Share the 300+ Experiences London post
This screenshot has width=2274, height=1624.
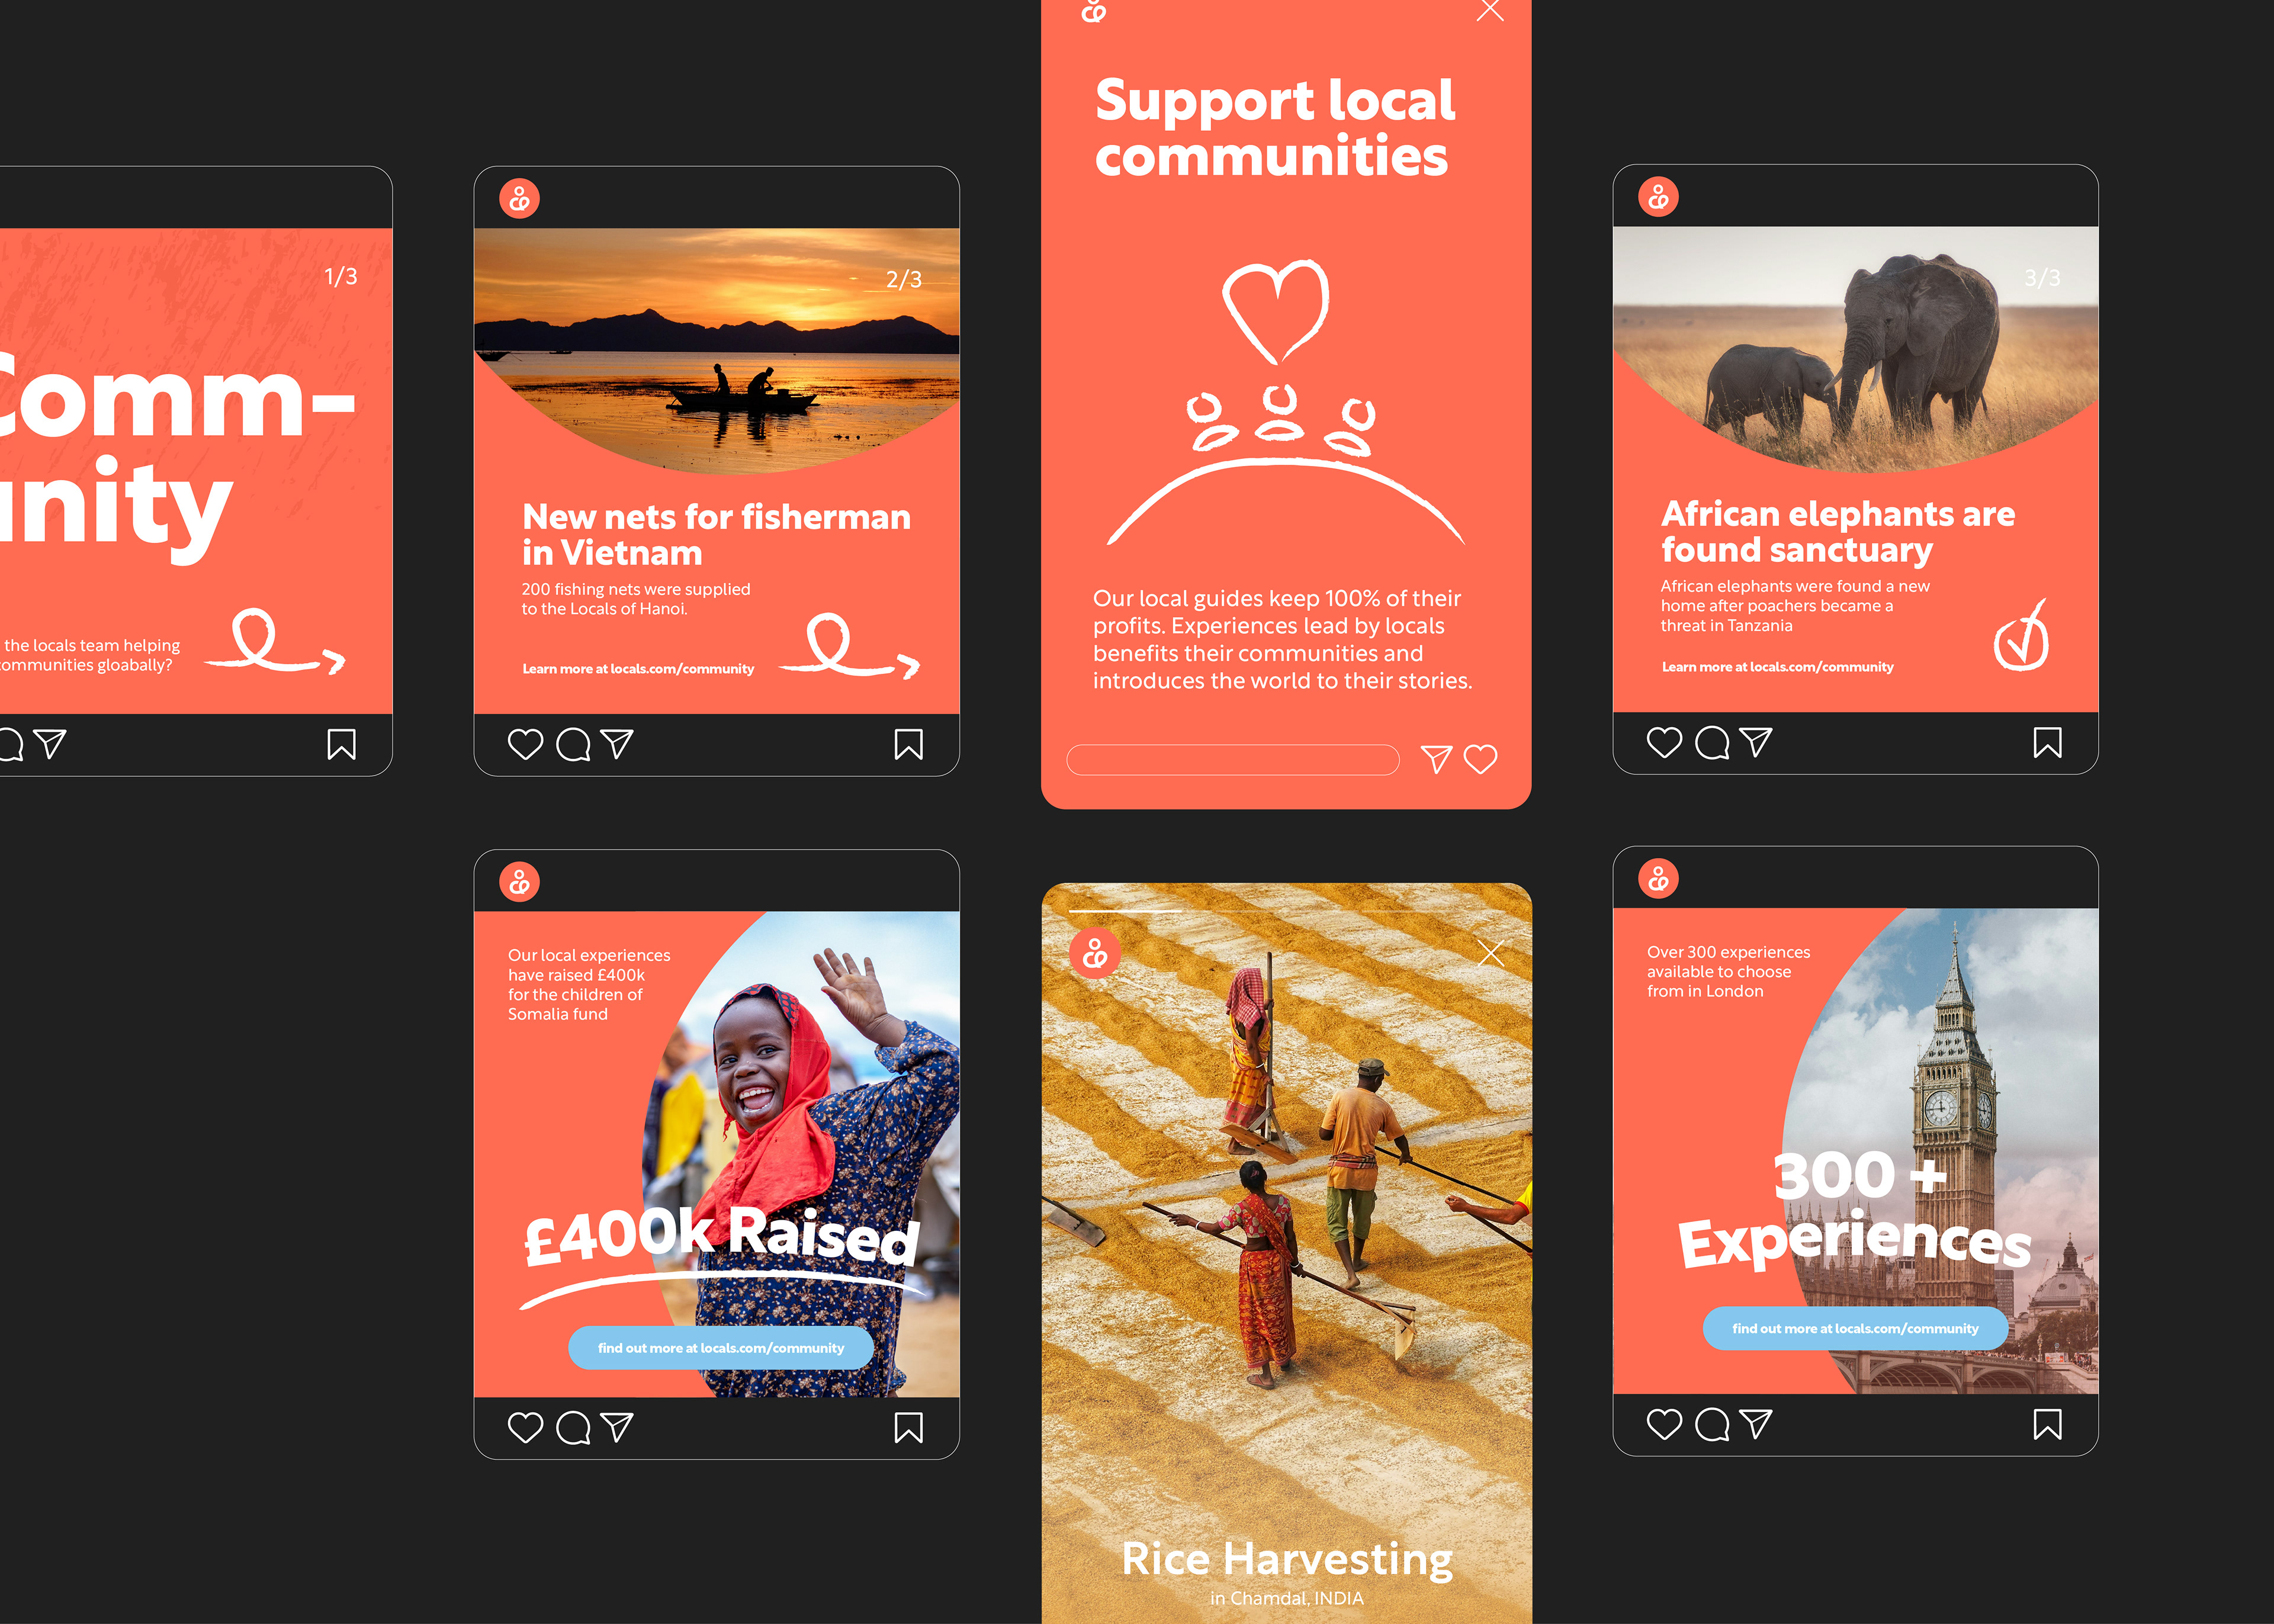point(1756,1424)
